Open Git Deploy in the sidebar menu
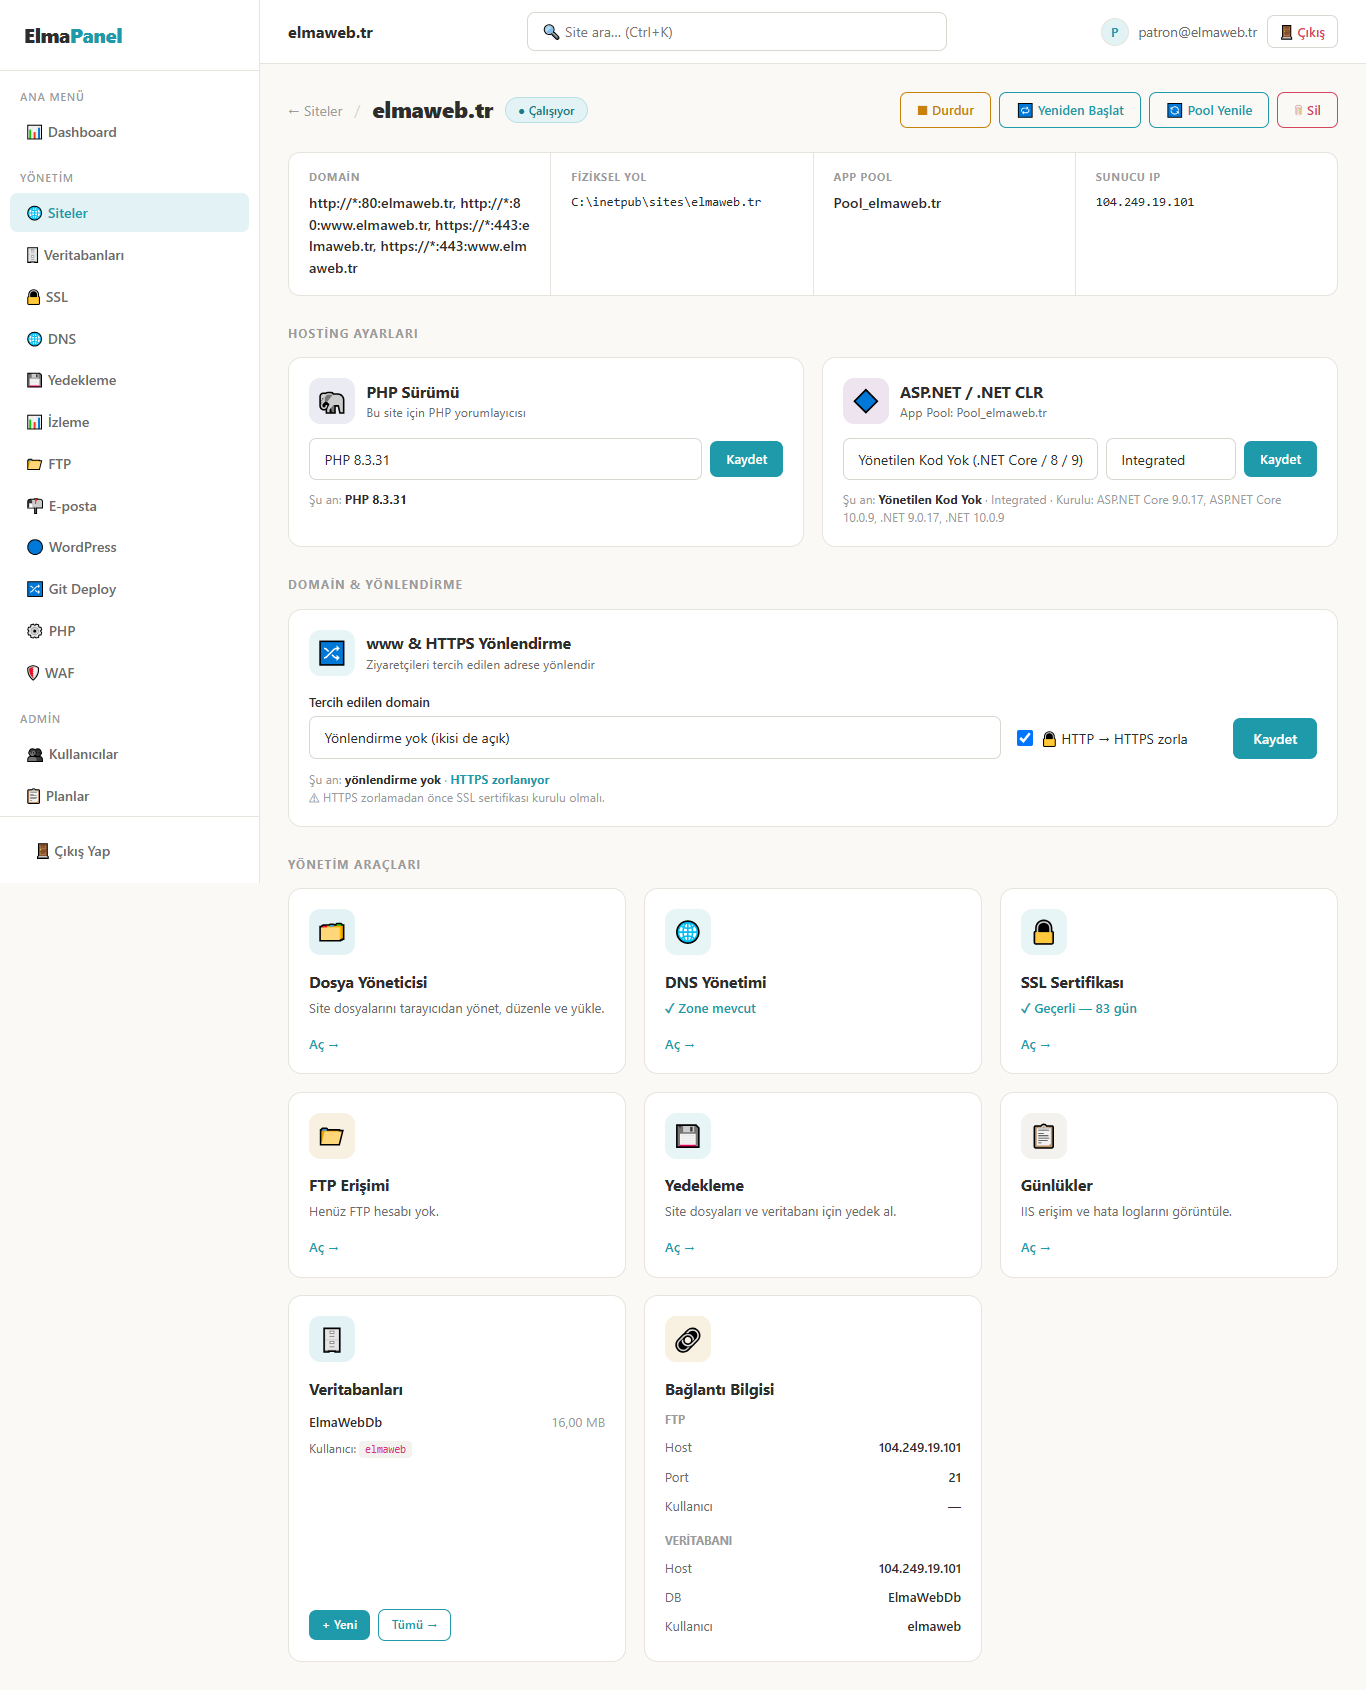Image resolution: width=1366 pixels, height=1690 pixels. coord(129,589)
